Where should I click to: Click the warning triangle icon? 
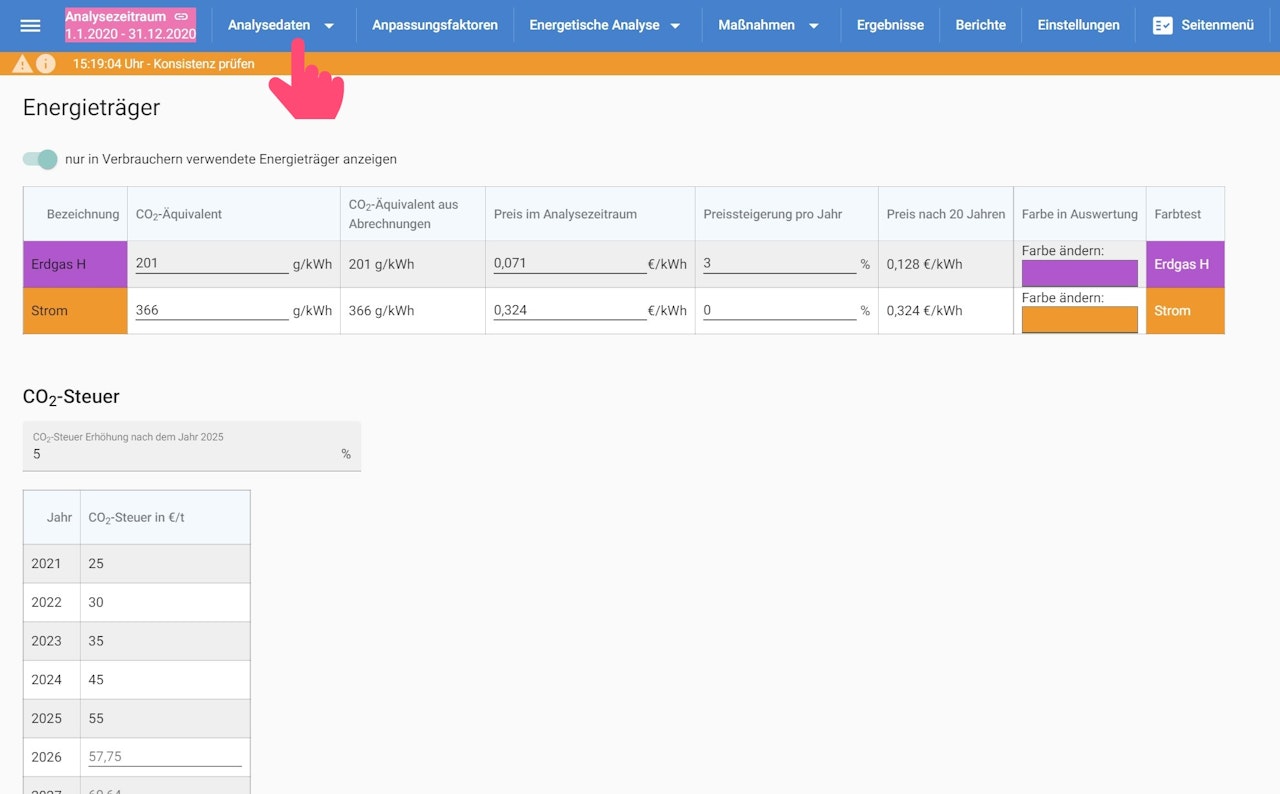tap(22, 64)
